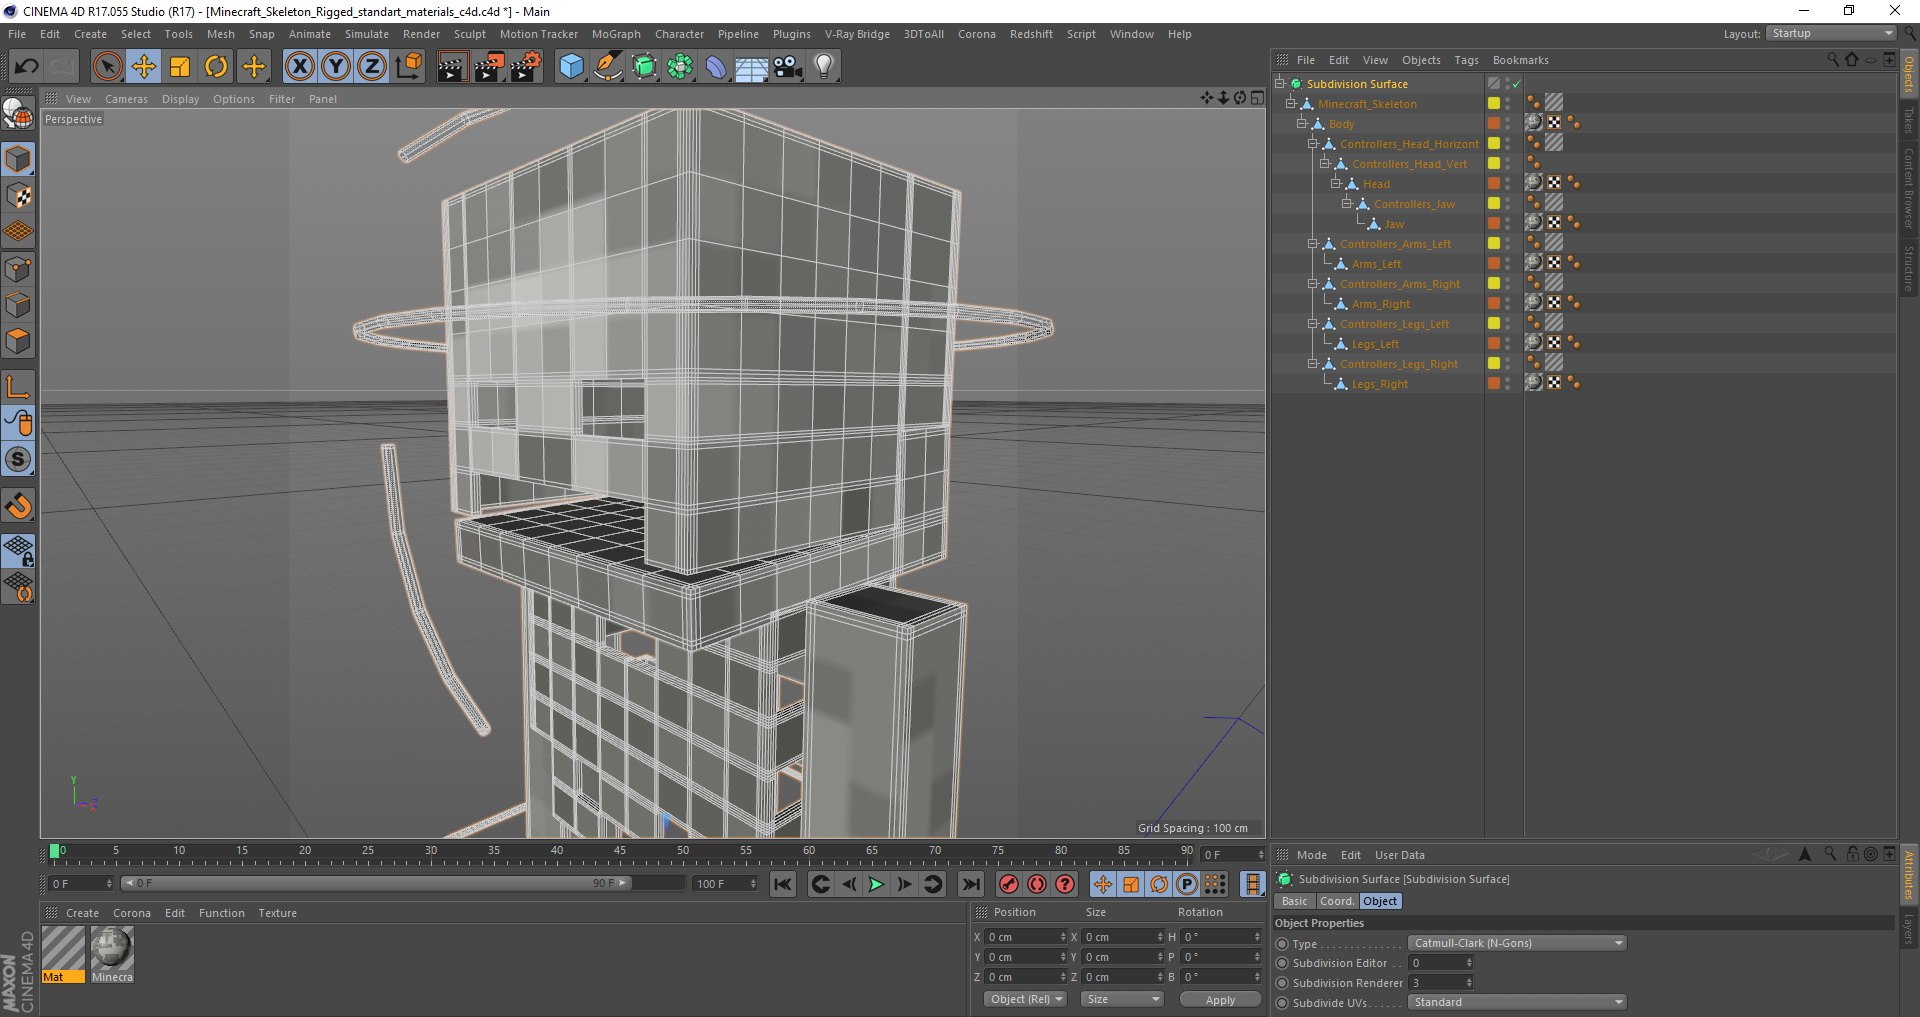Open the Type Catmull-Clark dropdown
The width and height of the screenshot is (1920, 1017).
1516,943
